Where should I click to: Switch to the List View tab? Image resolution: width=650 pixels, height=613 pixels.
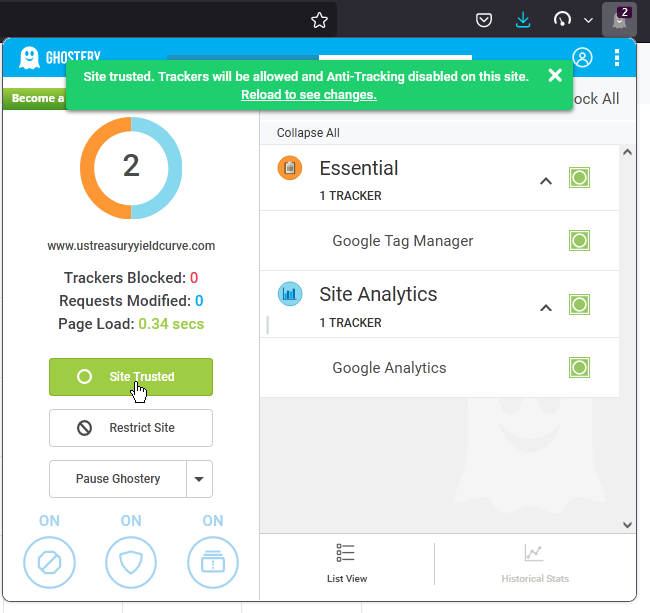pyautogui.click(x=347, y=564)
